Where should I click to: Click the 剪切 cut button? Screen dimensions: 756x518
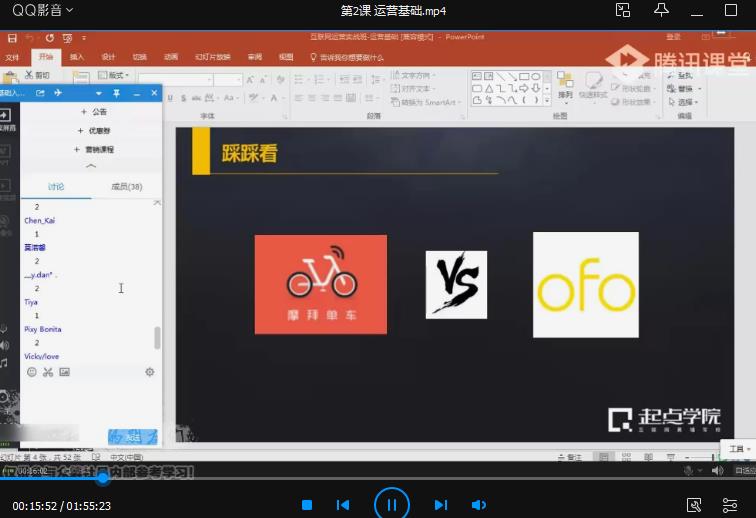(x=38, y=75)
